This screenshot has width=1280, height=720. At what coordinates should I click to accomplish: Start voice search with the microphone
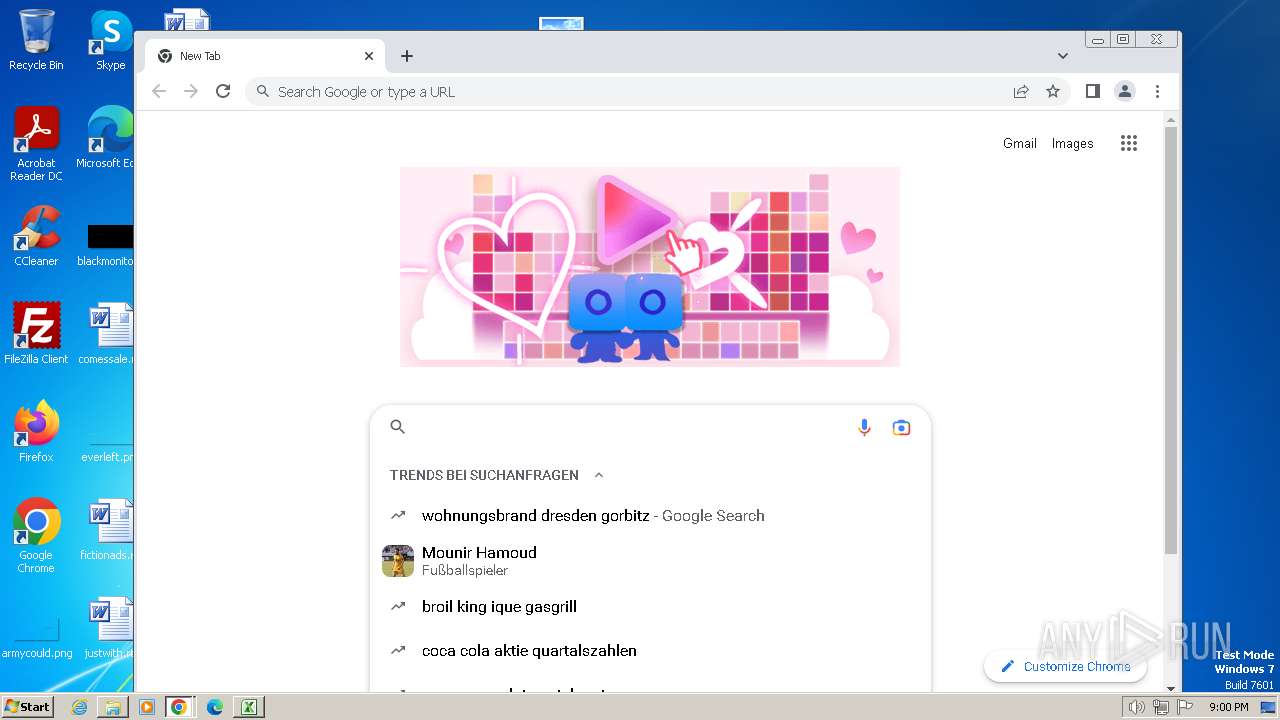pos(865,427)
